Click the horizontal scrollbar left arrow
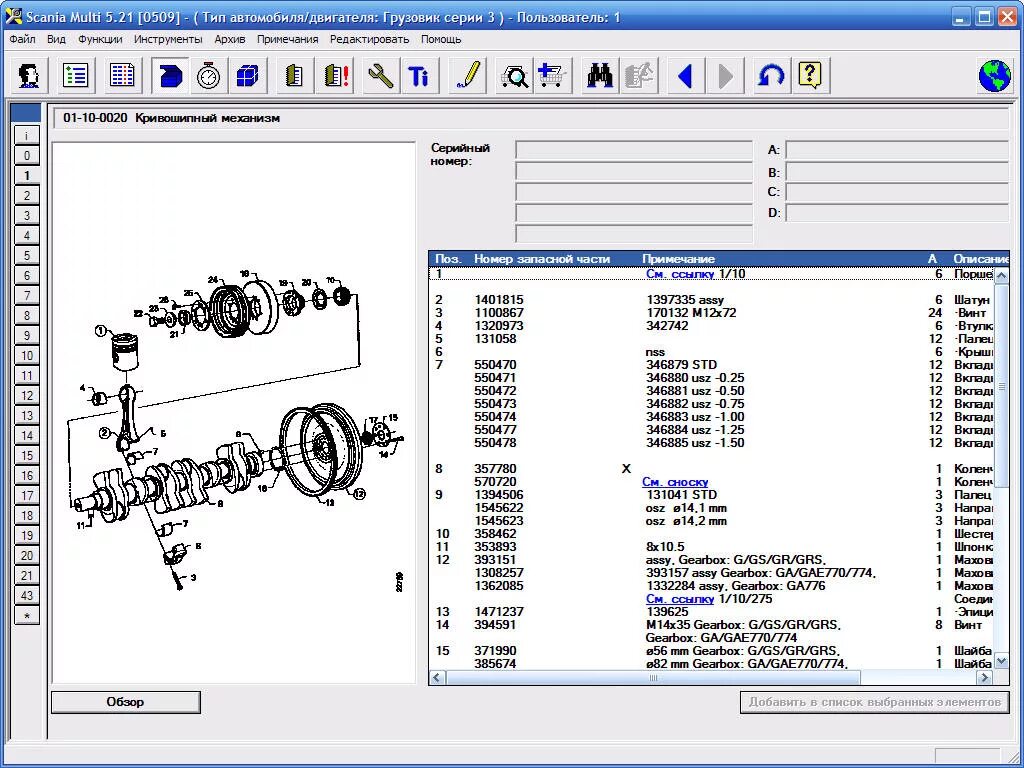The width and height of the screenshot is (1024, 768). coord(438,678)
